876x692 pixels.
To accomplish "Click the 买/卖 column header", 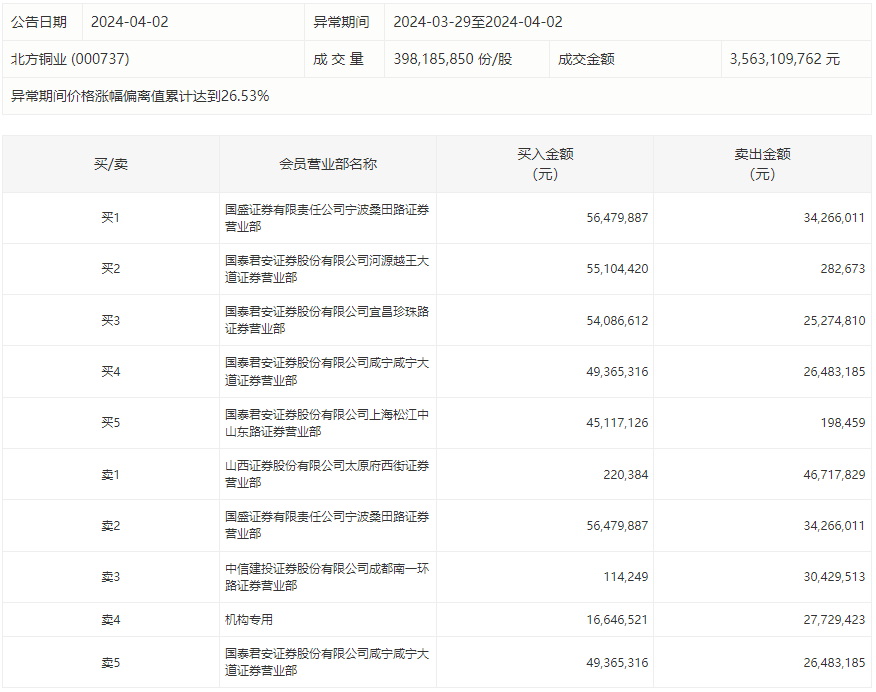I will coord(111,164).
